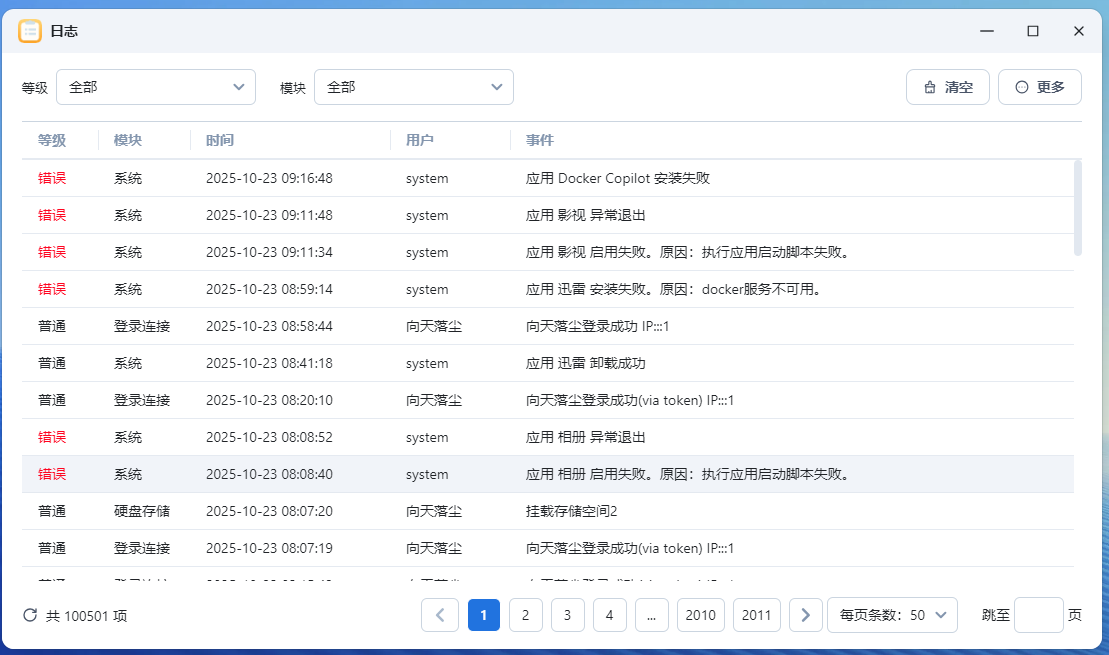Open the 模块 filter dropdown
1109x655 pixels.
414,87
